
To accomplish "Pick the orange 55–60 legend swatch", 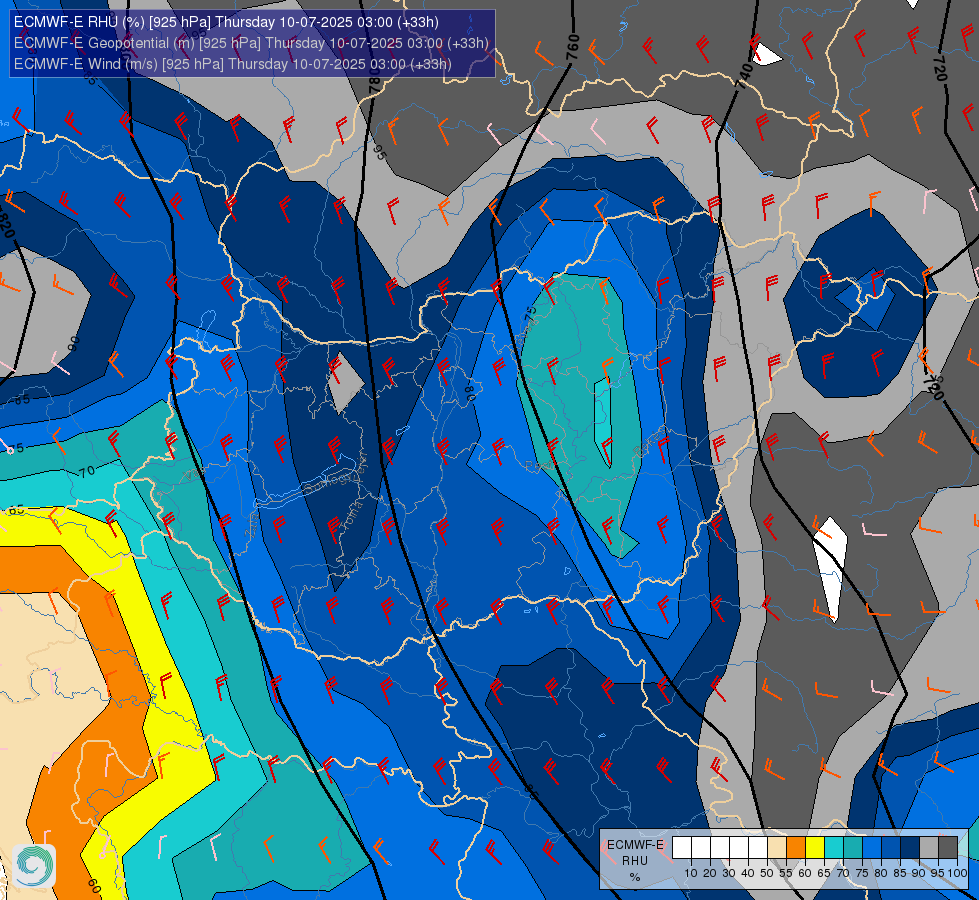I will [x=795, y=848].
